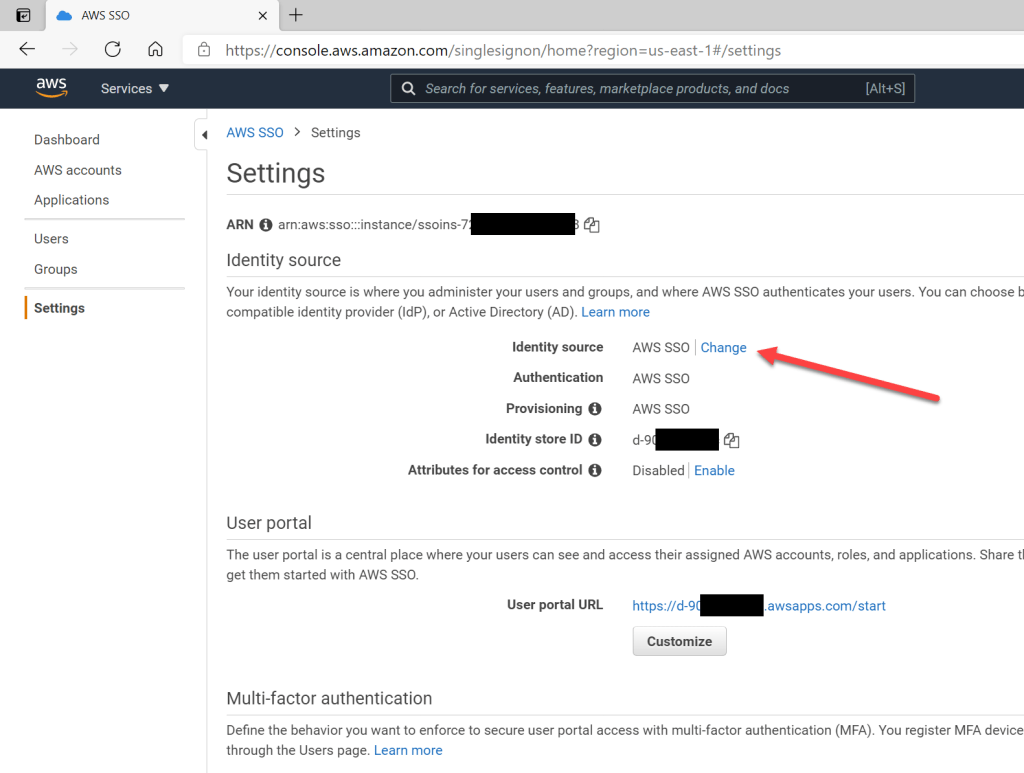Screen dimensions: 1024x773
Task: Open info icon beside Provisioning
Action: point(595,409)
